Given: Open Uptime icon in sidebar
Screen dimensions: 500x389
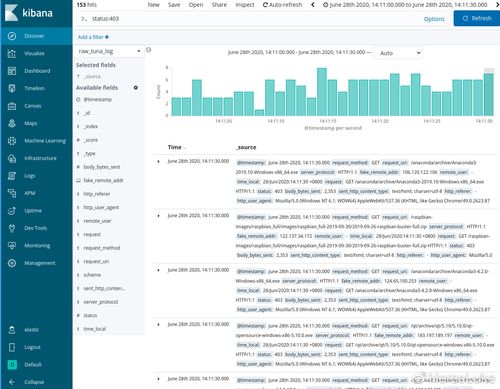Looking at the screenshot, I should click(12, 211).
